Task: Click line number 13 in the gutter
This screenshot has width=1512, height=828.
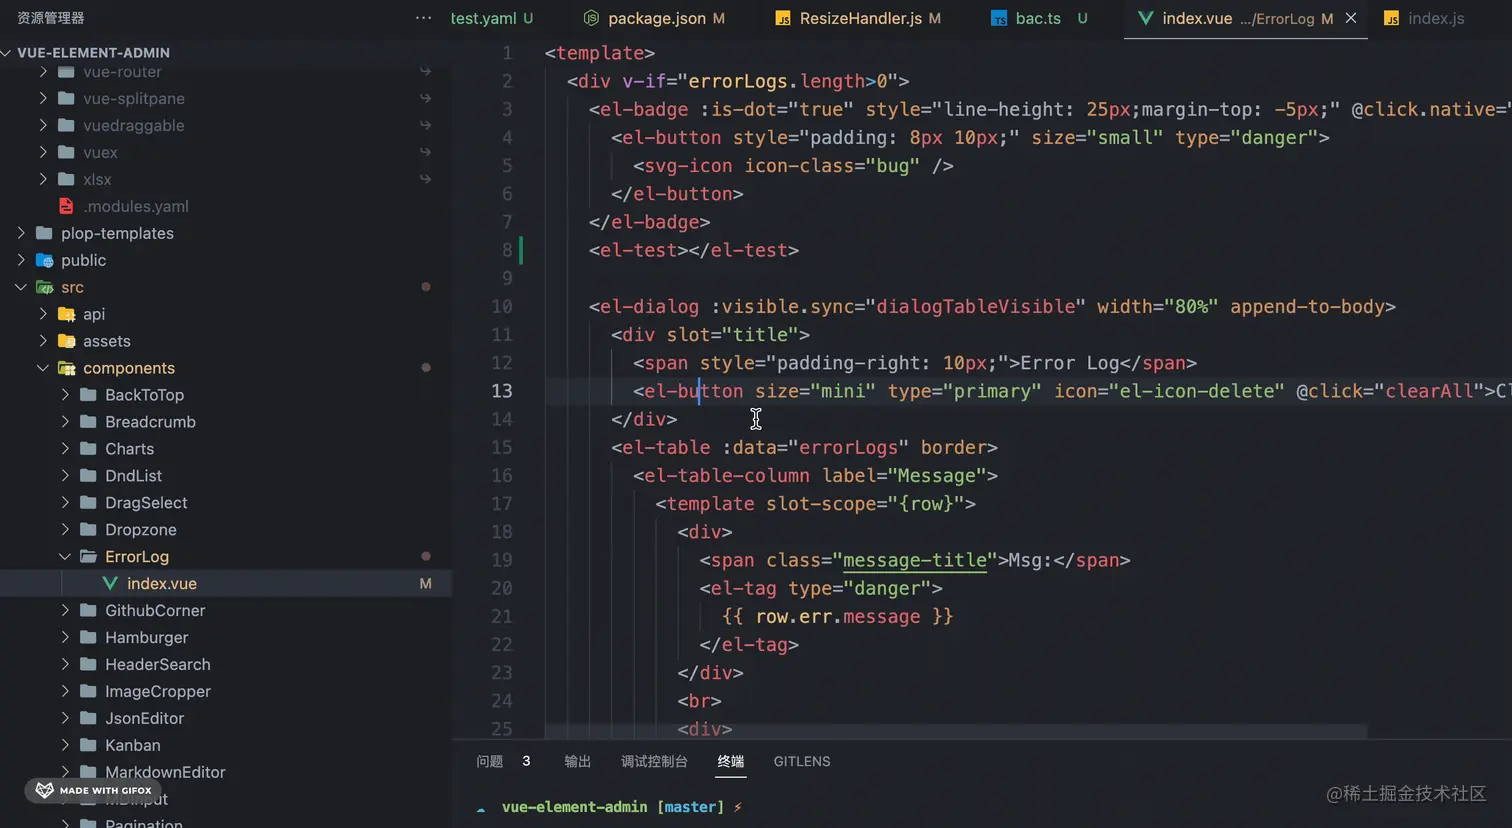Action: coord(502,391)
